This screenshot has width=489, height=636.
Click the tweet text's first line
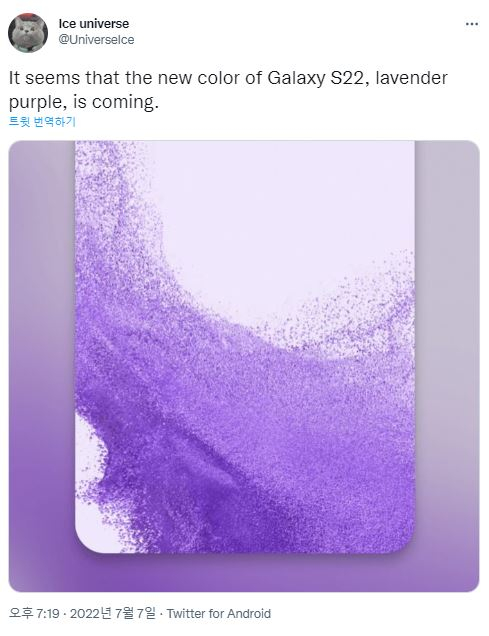228,78
